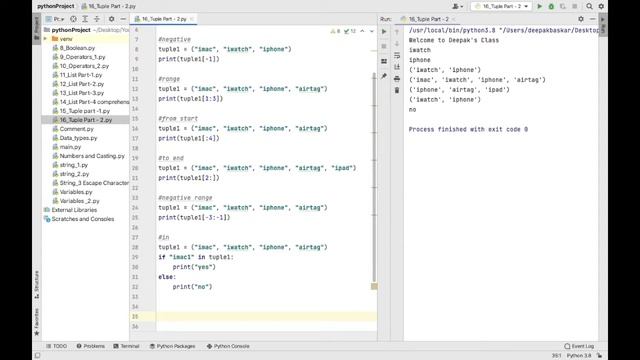This screenshot has width=640, height=360.
Task: Open 15_Tuple part -1.py file
Action: [84, 111]
